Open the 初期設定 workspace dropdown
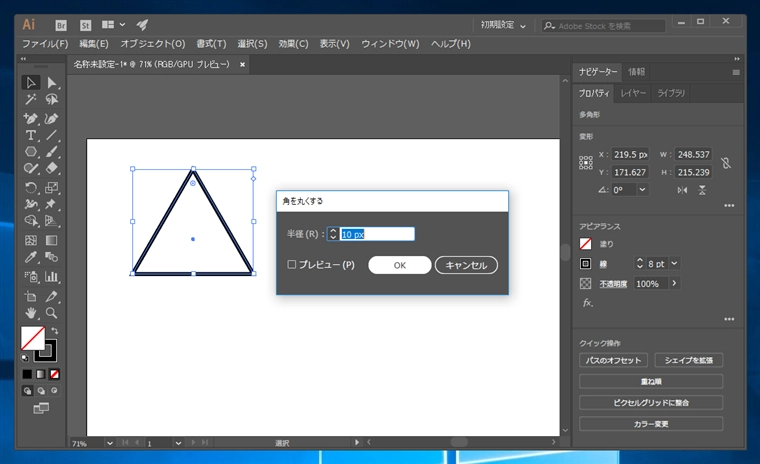 pos(503,25)
